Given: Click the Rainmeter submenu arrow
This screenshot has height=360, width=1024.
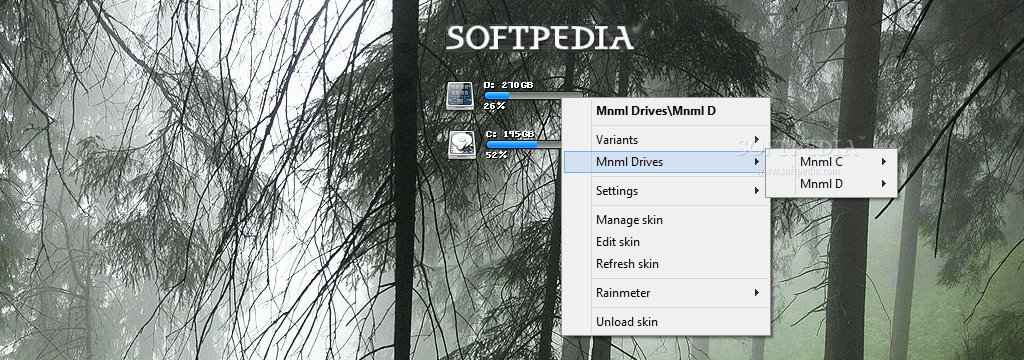Looking at the screenshot, I should [757, 293].
